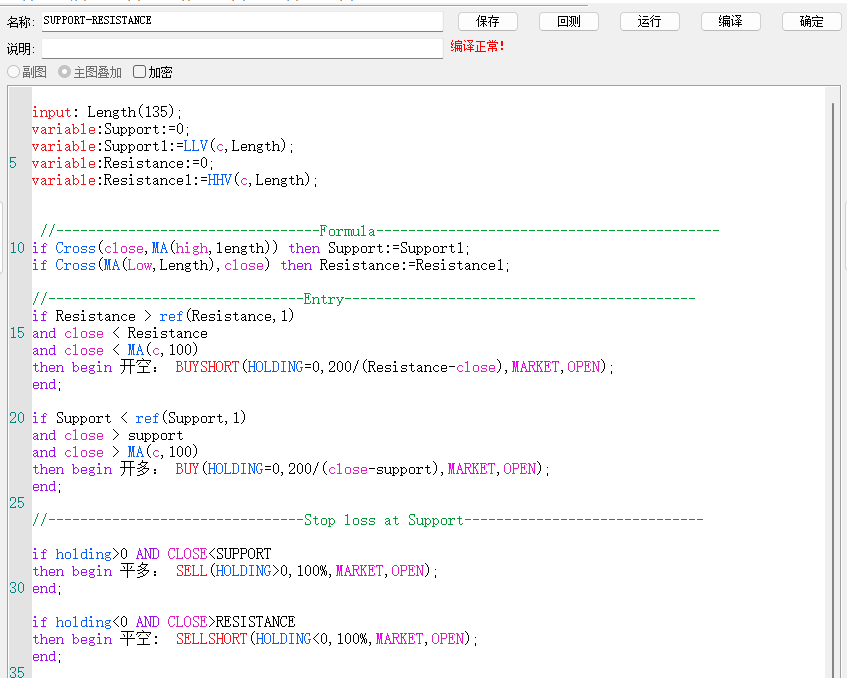Place cursor on 'input: Length(135);' line
Image resolution: width=847 pixels, height=678 pixels.
(x=106, y=112)
